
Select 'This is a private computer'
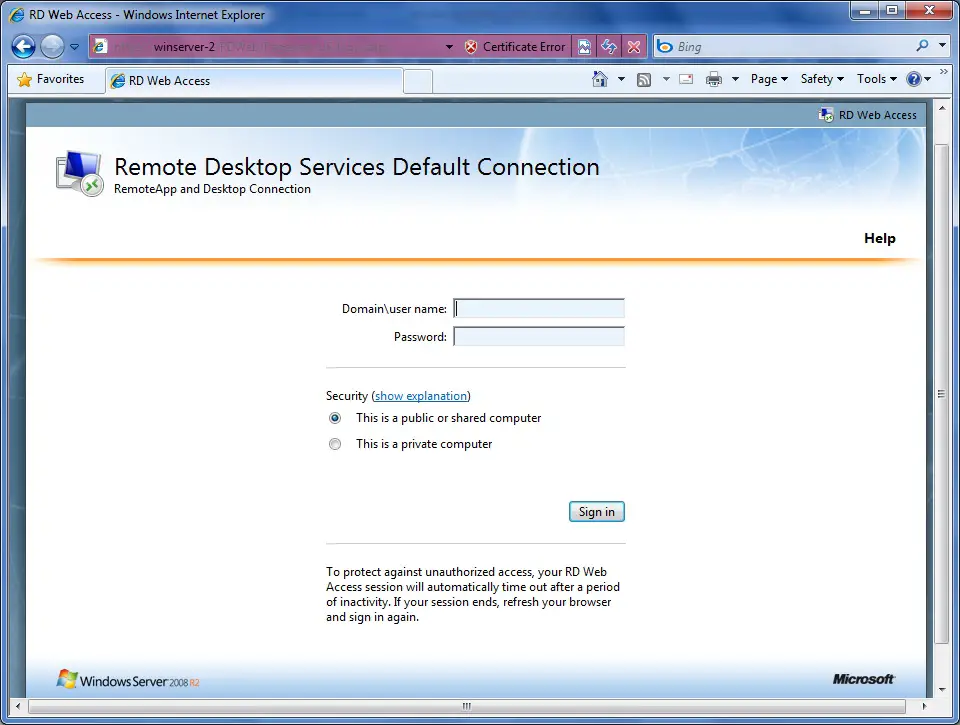click(x=335, y=444)
